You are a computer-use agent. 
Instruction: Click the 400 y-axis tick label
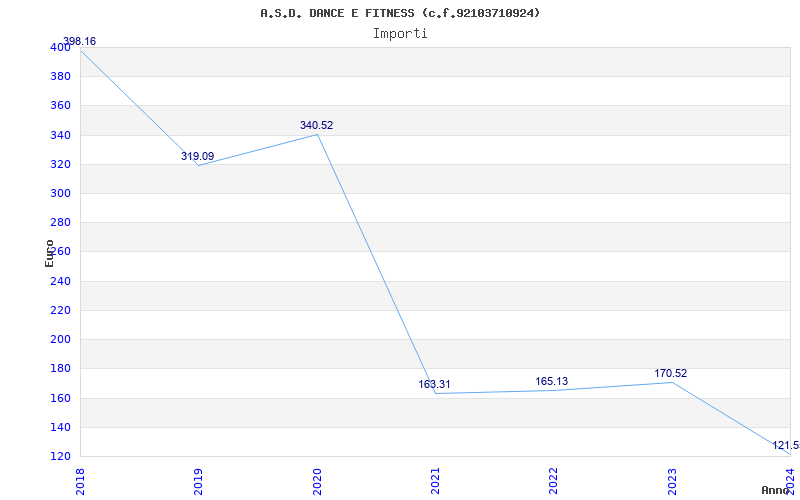60,47
